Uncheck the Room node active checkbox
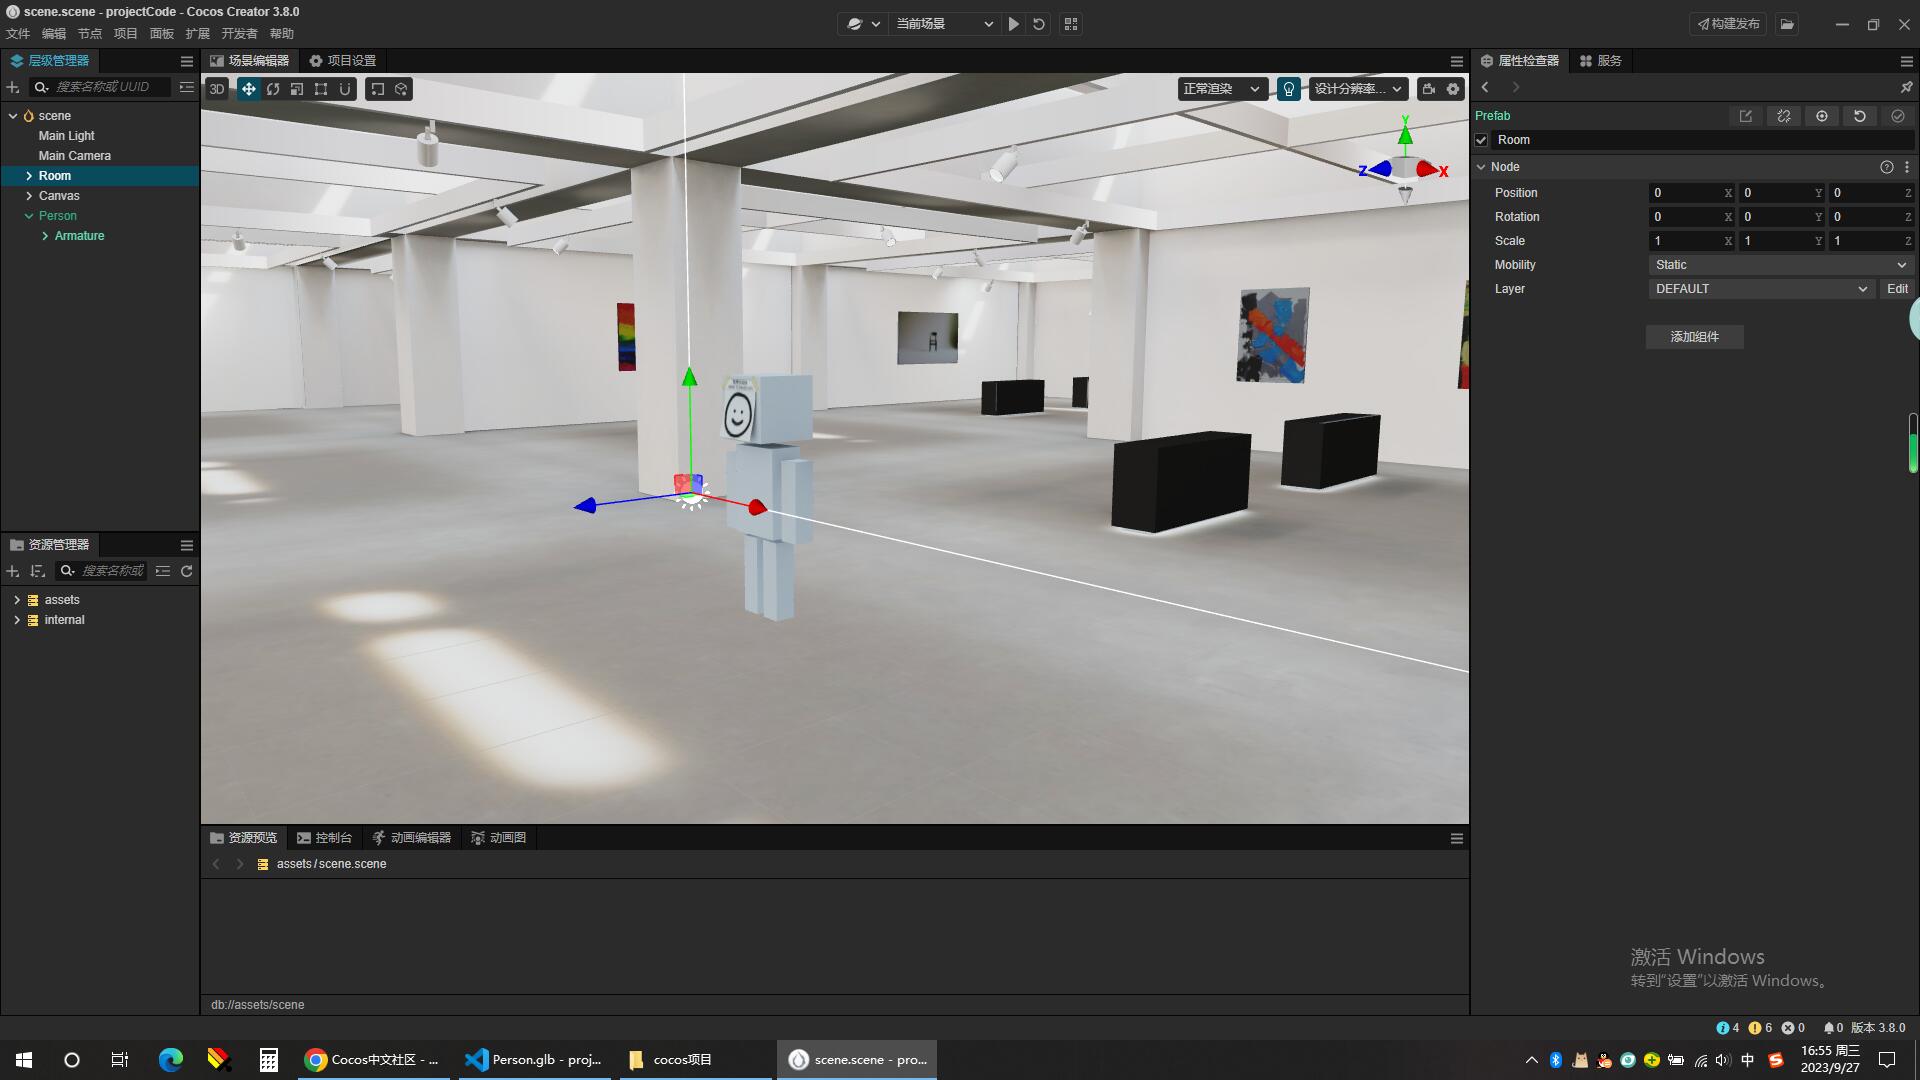The image size is (1920, 1080). (x=1481, y=140)
